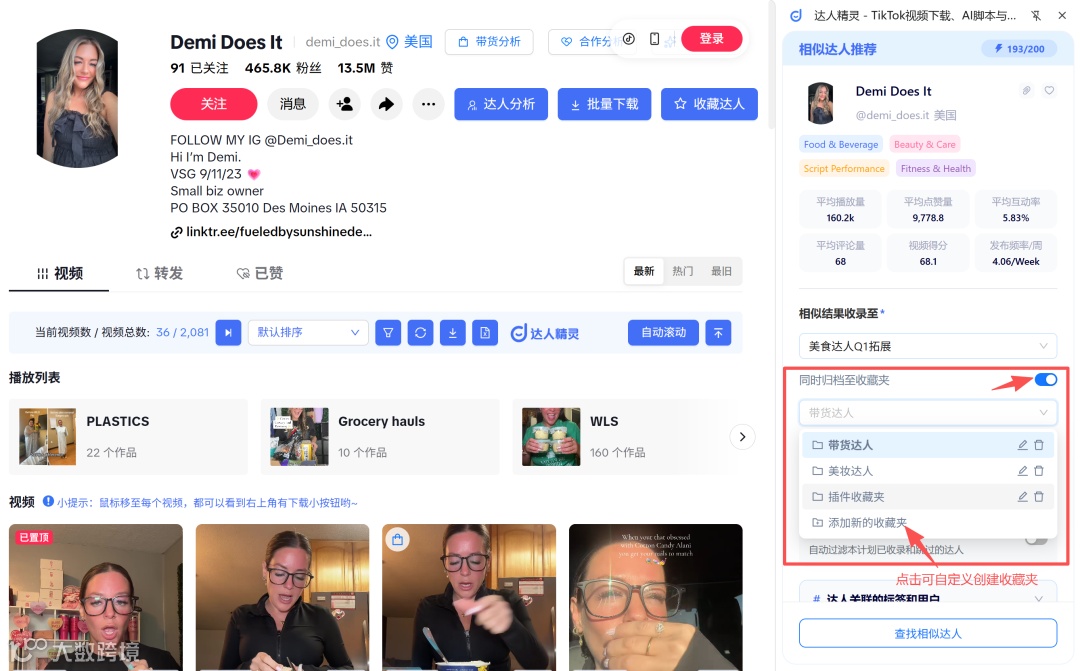Open the pinned 已置顶 video

[x=96, y=597]
